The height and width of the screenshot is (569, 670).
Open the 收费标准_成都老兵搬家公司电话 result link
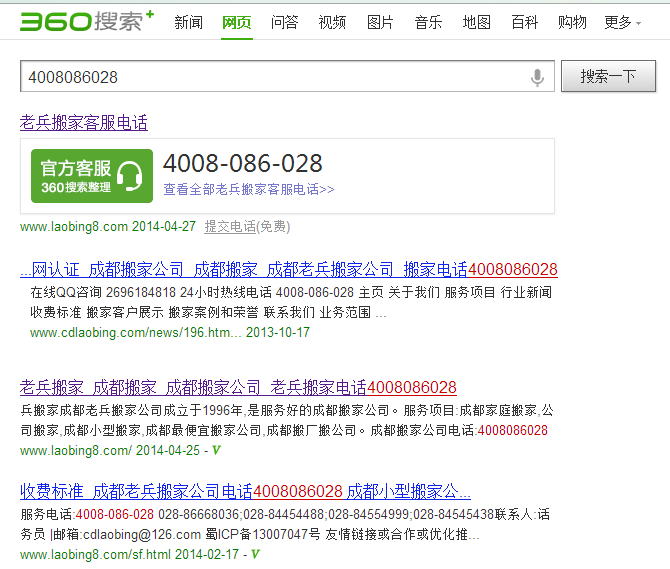point(245,492)
